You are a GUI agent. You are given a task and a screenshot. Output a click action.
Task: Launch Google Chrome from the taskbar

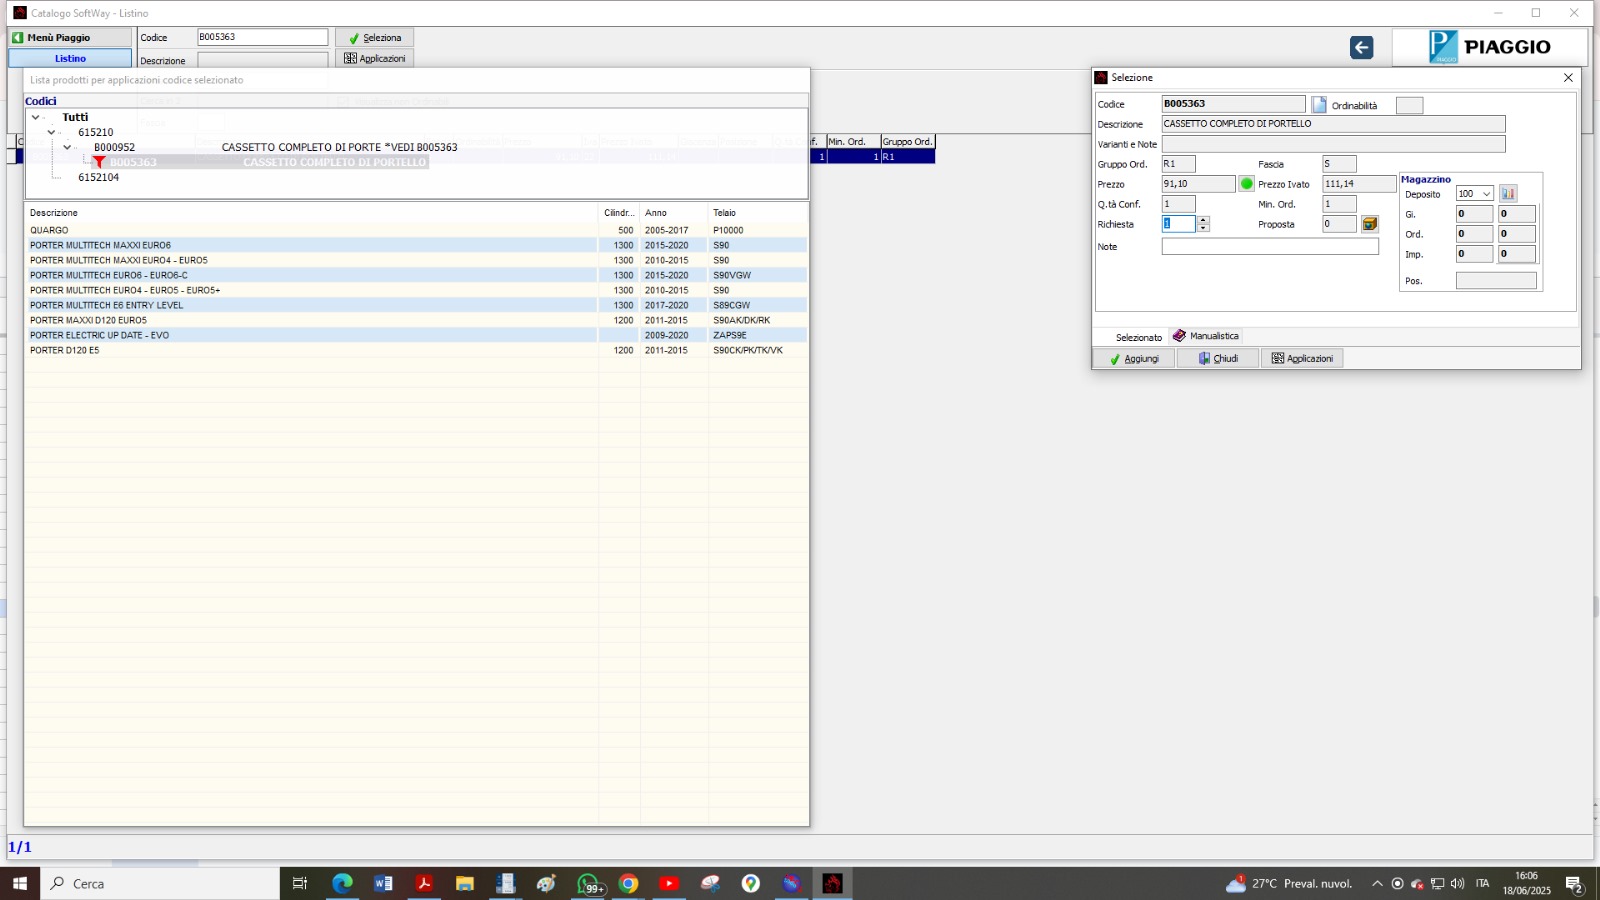click(628, 884)
